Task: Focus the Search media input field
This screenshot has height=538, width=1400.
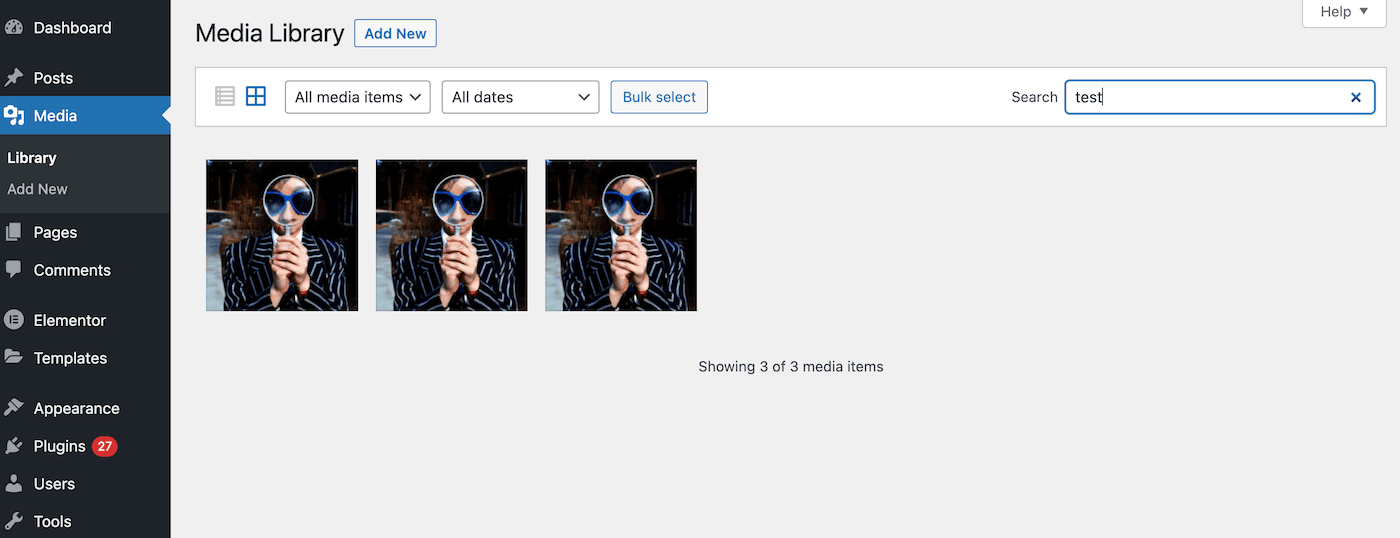Action: (1205, 97)
